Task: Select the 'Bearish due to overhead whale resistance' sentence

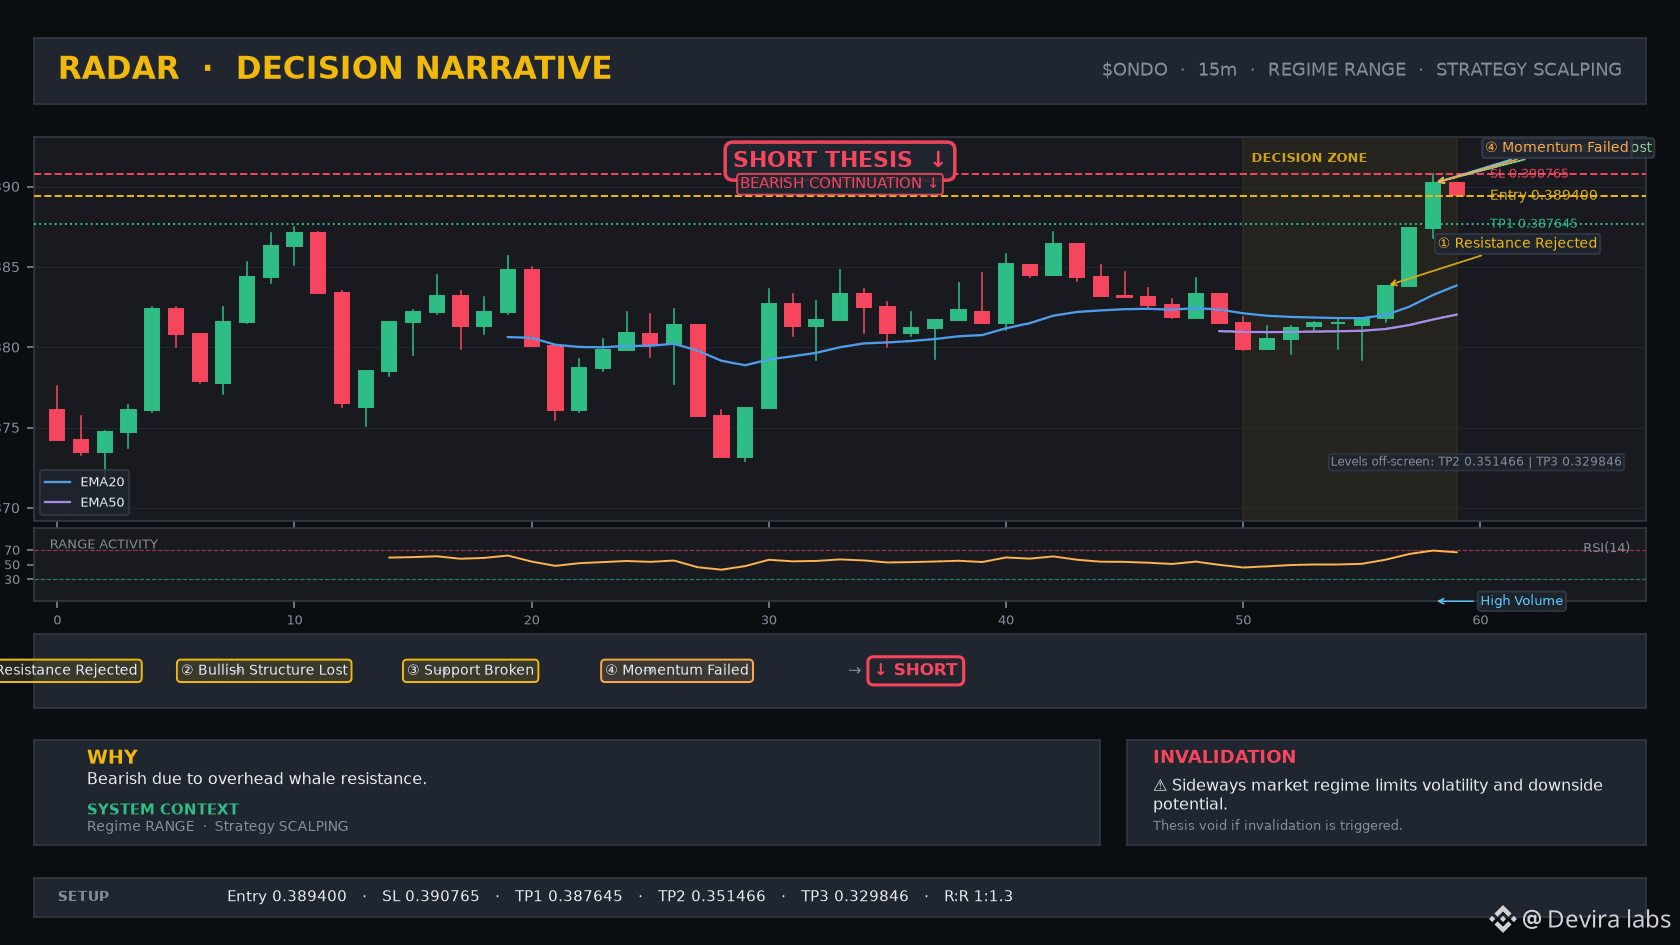Action: pyautogui.click(x=257, y=779)
